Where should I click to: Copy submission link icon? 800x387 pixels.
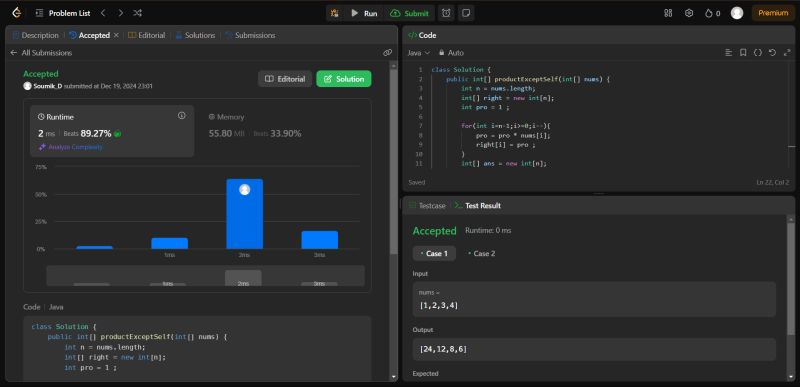tap(387, 53)
